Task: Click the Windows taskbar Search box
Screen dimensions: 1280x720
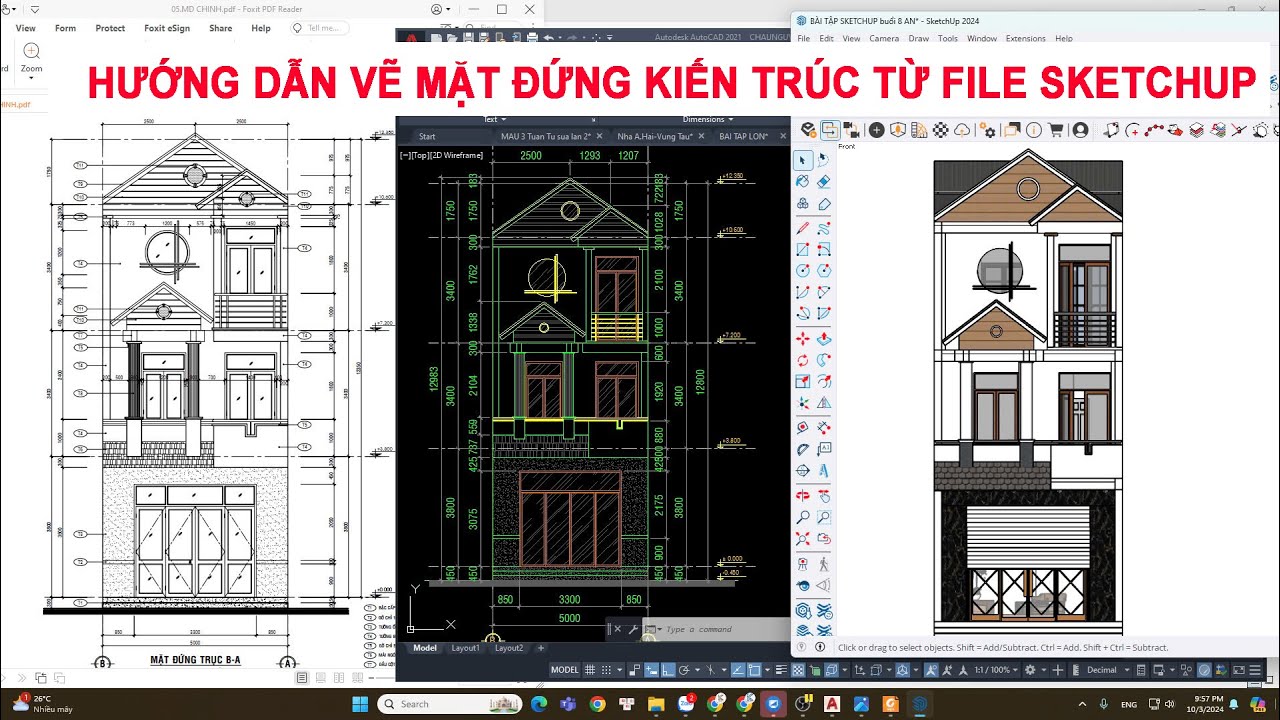Action: (x=447, y=704)
